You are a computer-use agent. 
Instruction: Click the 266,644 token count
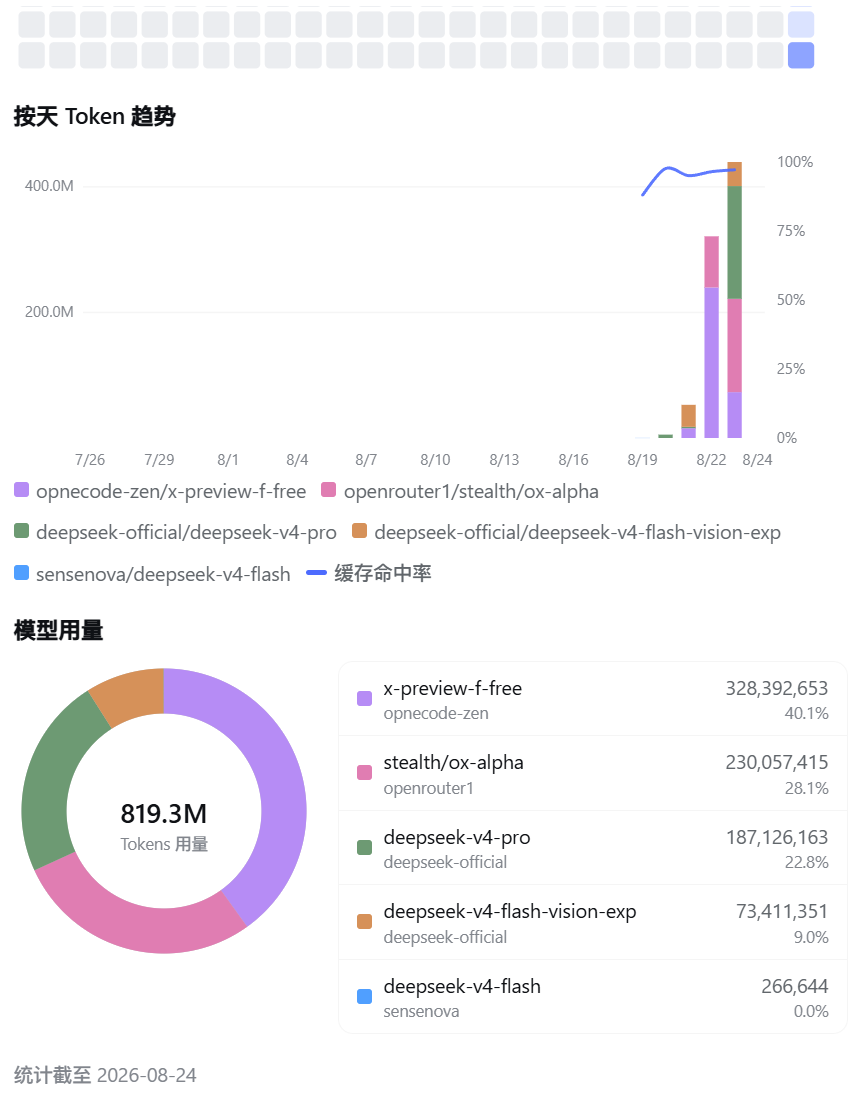pyautogui.click(x=795, y=986)
